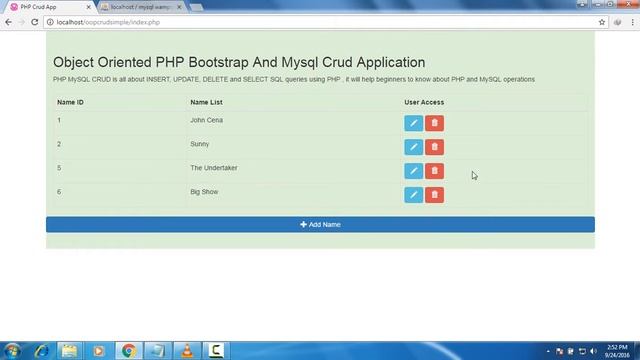Select the ID cell '2'
The image size is (640, 360).
(59, 144)
